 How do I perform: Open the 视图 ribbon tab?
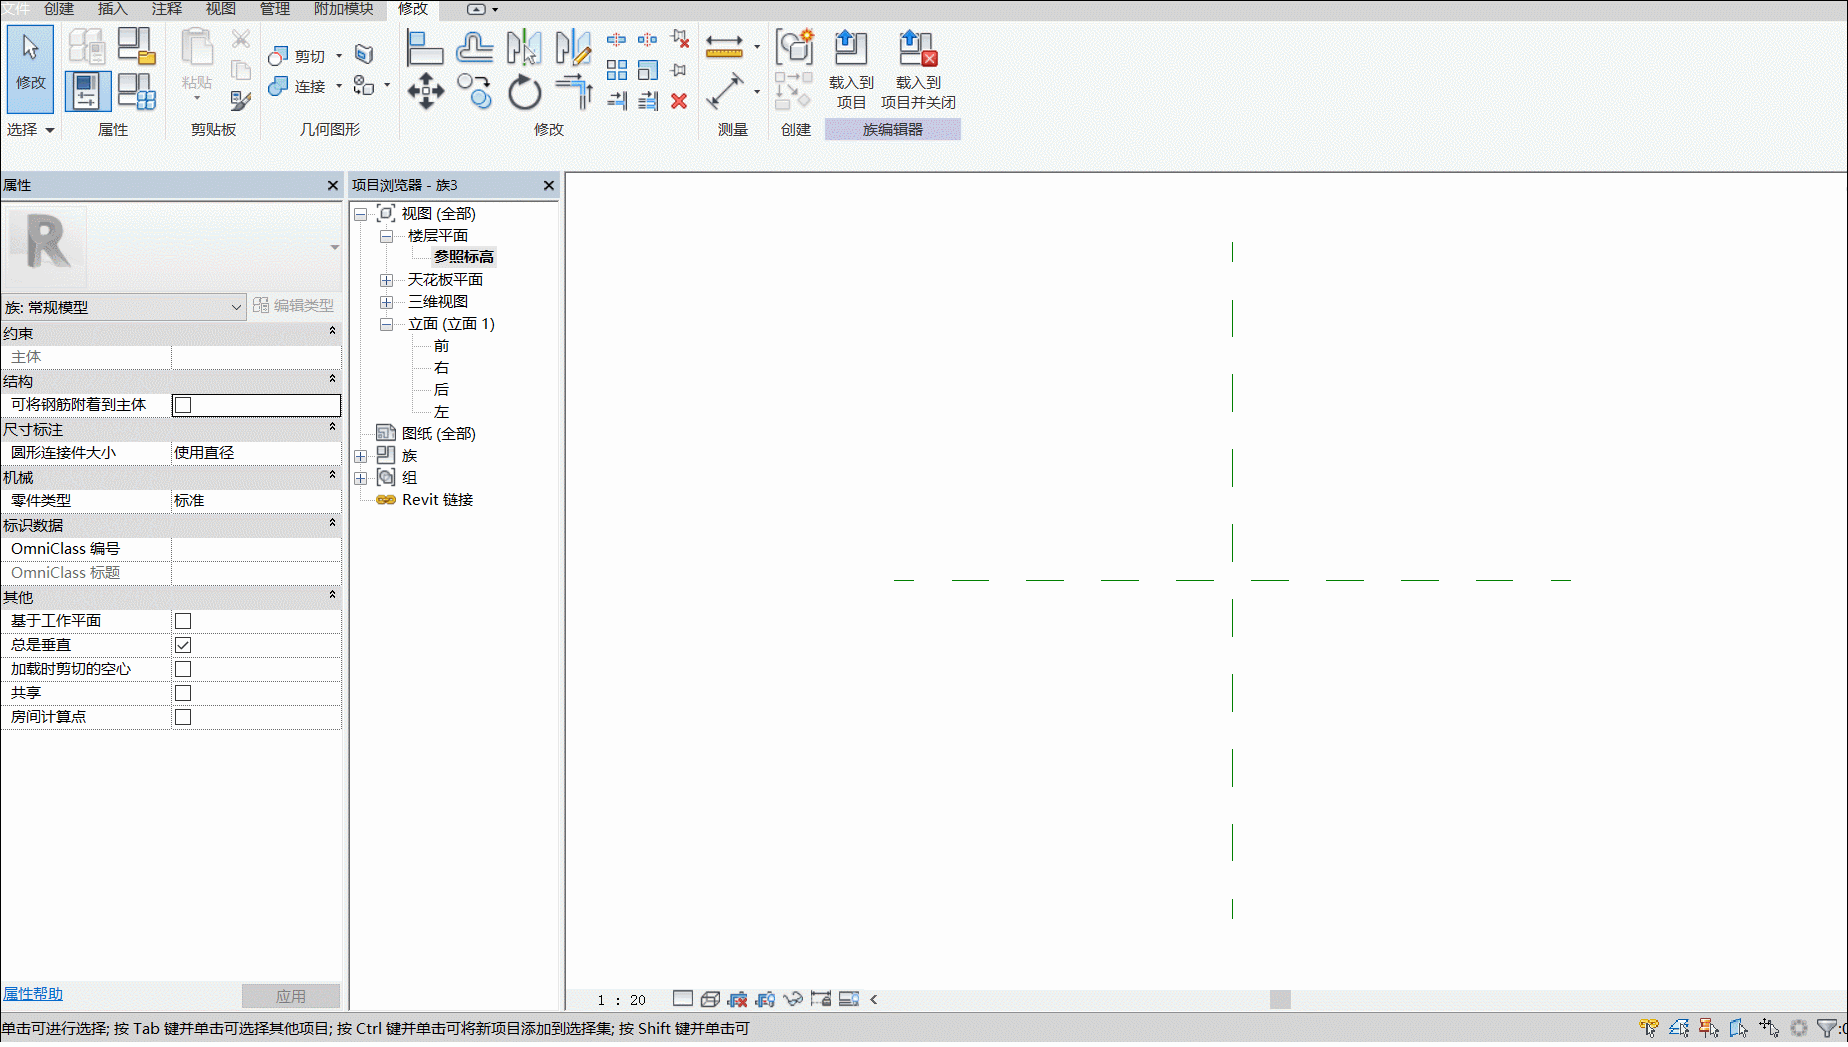221,9
